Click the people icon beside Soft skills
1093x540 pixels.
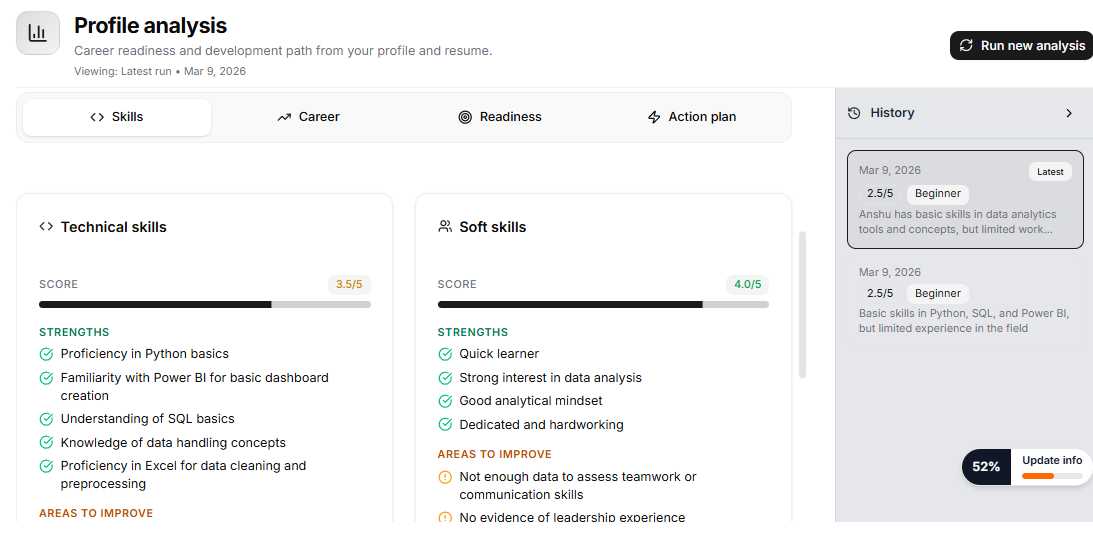coord(445,227)
